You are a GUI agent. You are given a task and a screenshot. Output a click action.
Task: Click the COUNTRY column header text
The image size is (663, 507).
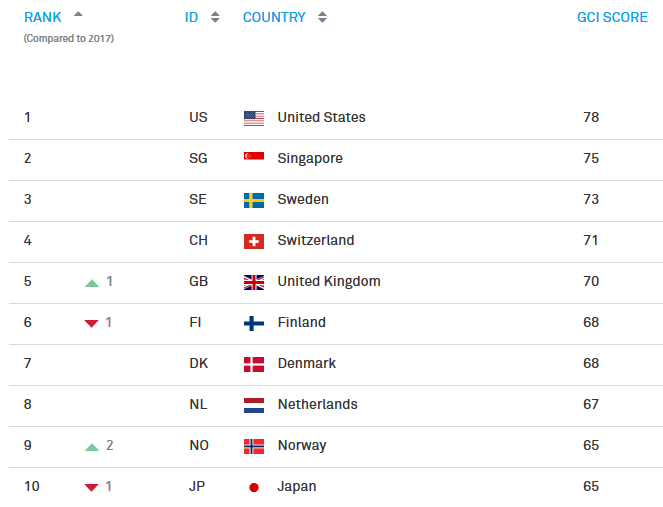[x=274, y=17]
